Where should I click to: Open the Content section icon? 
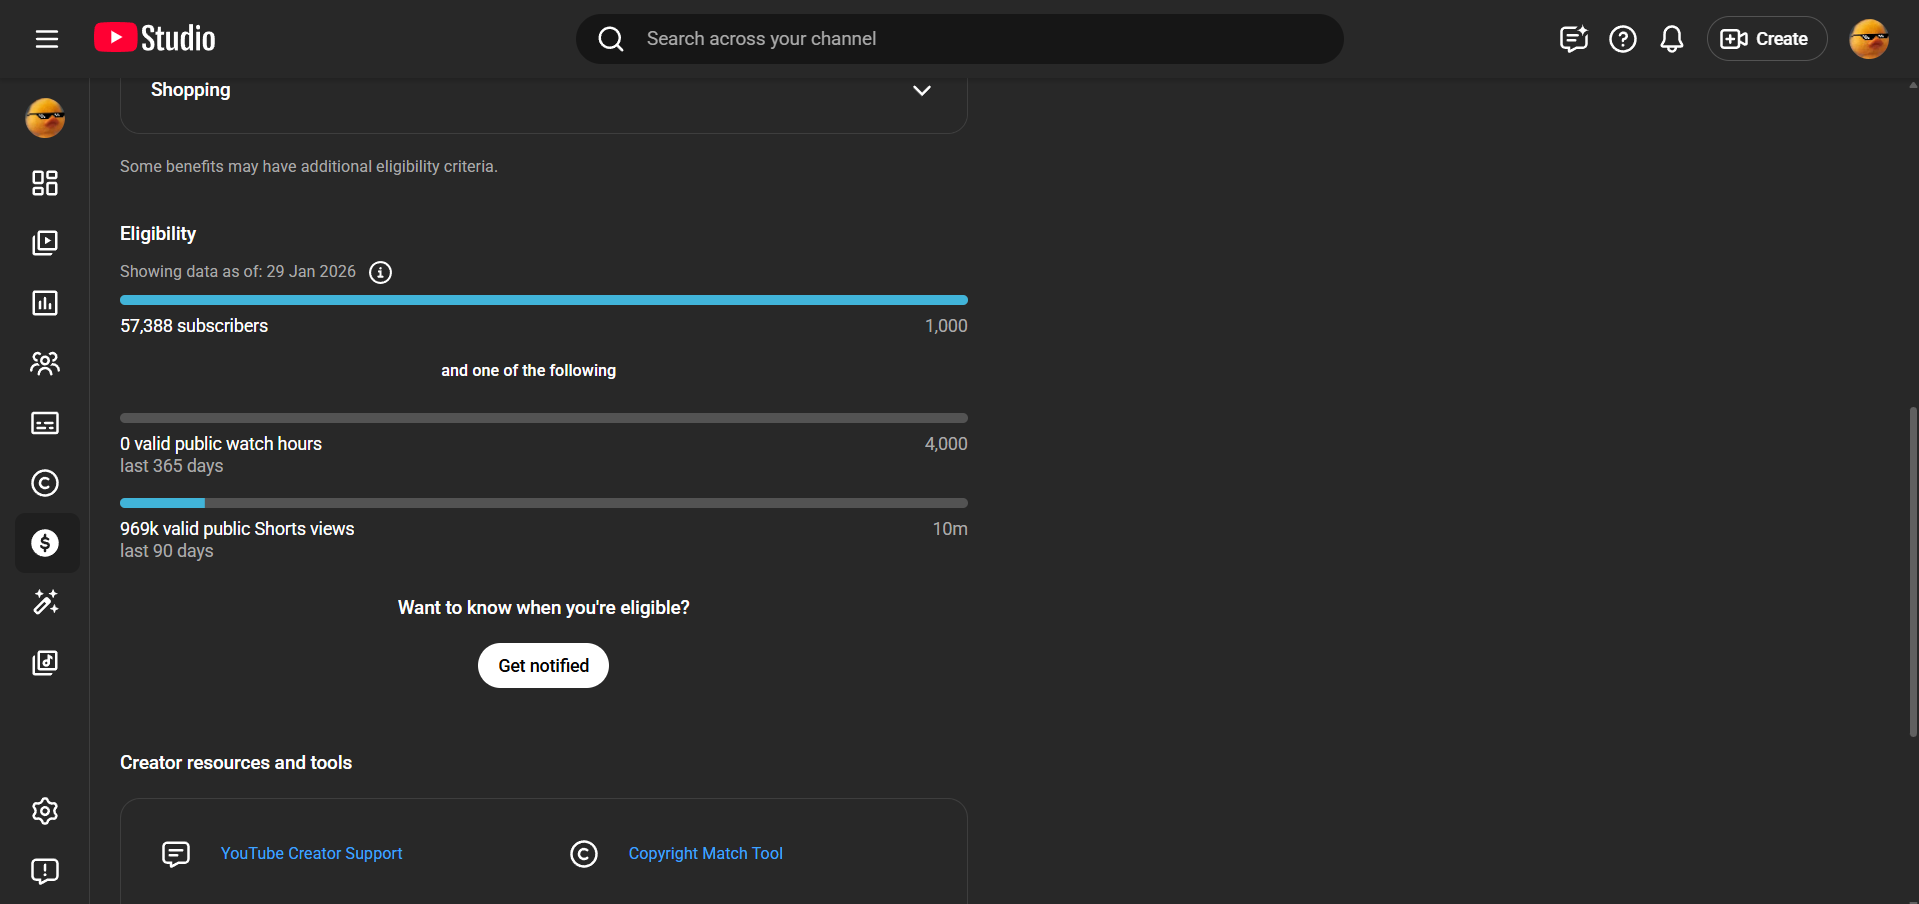45,243
